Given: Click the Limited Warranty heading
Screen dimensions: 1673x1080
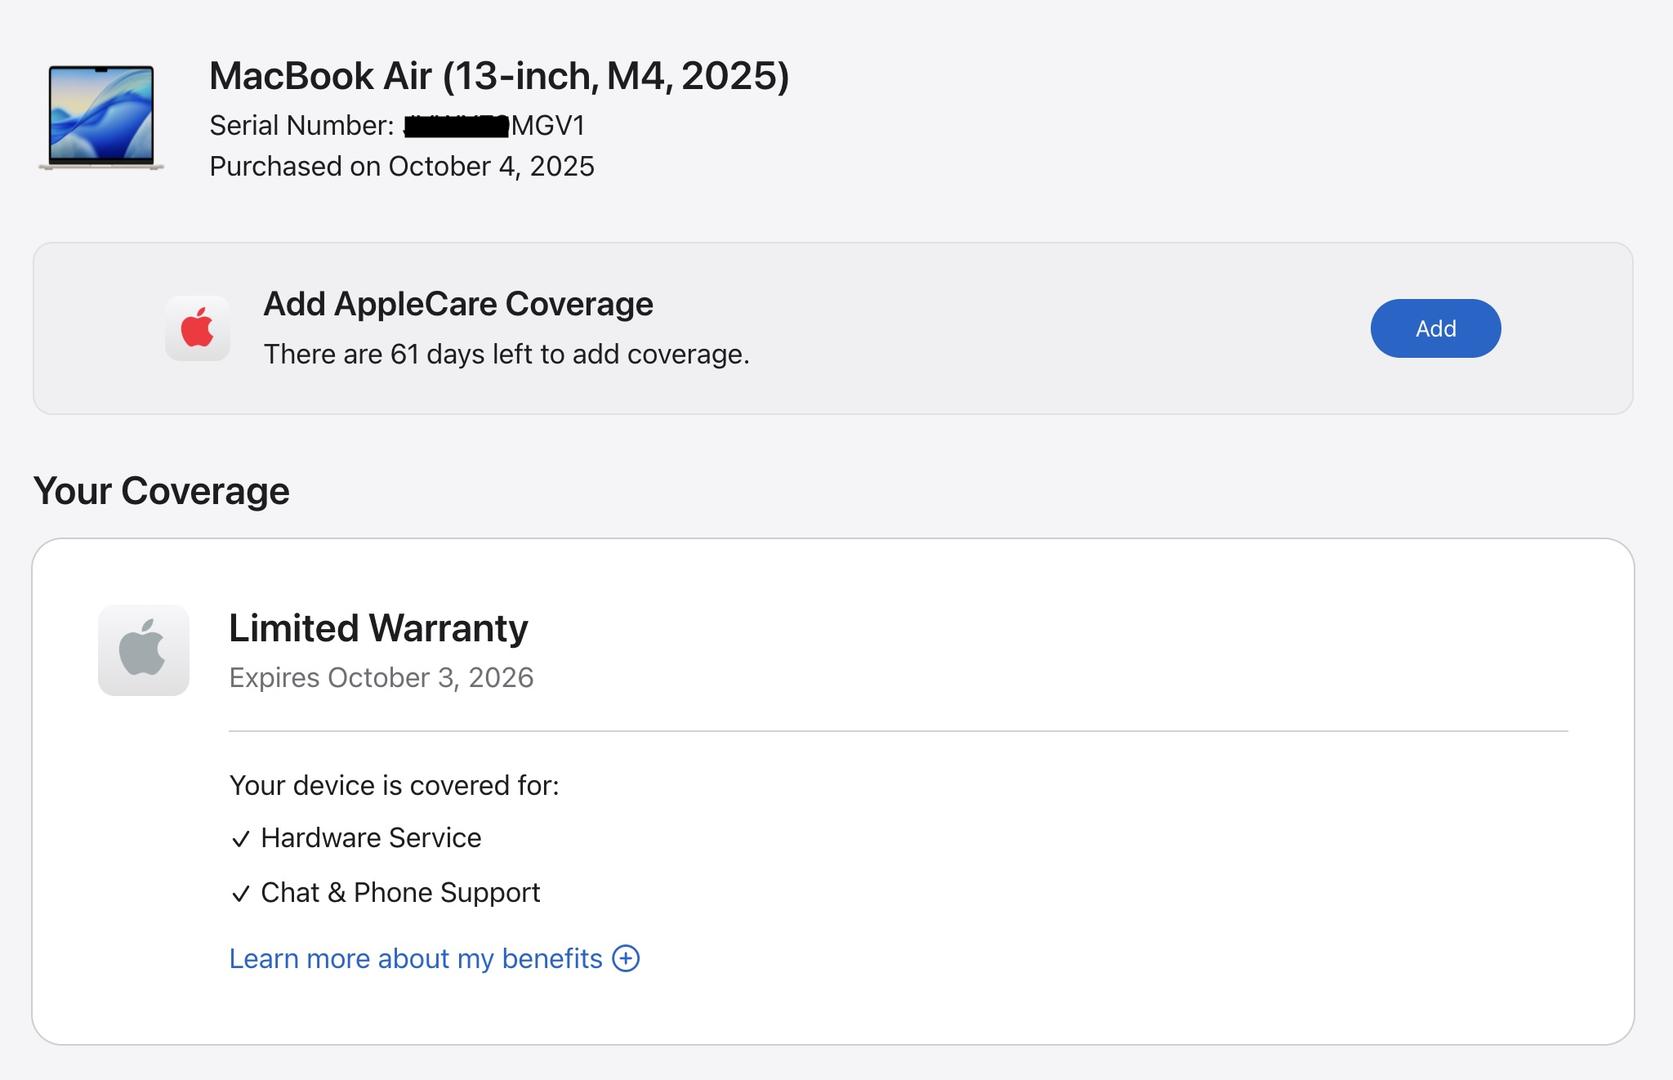Looking at the screenshot, I should (x=378, y=628).
